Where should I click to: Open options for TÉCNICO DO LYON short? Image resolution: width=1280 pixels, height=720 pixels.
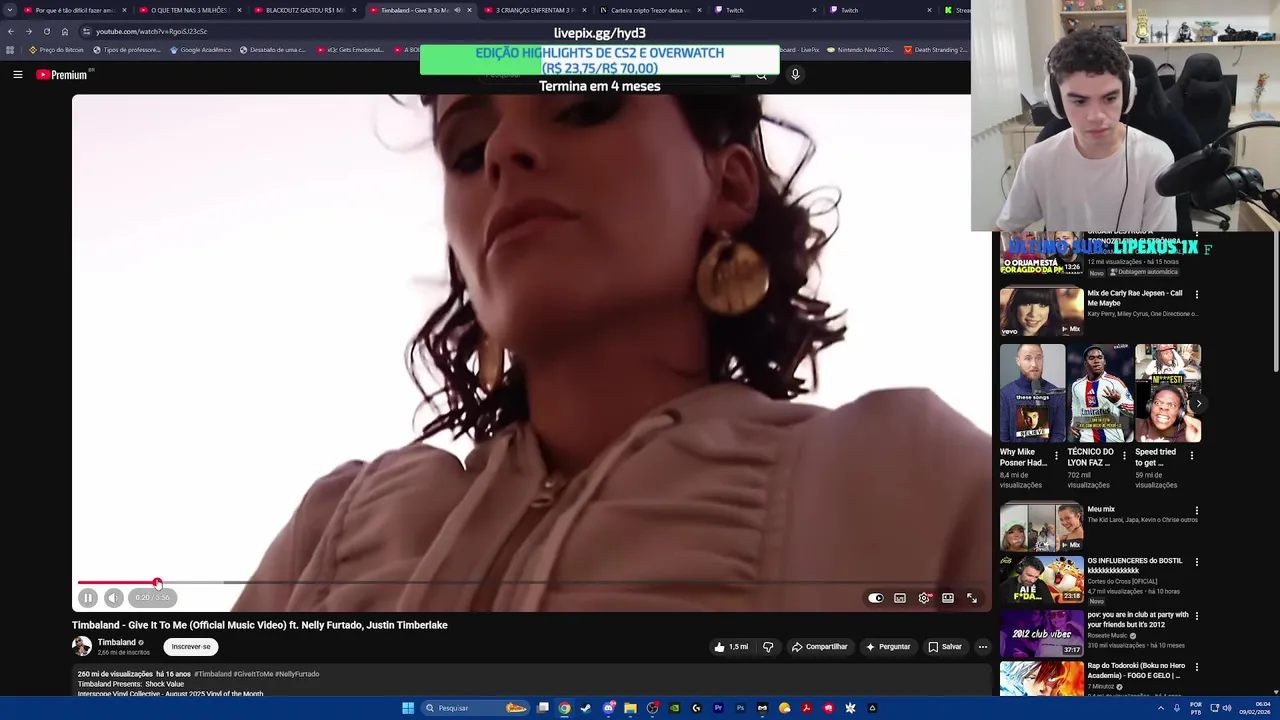(1124, 456)
